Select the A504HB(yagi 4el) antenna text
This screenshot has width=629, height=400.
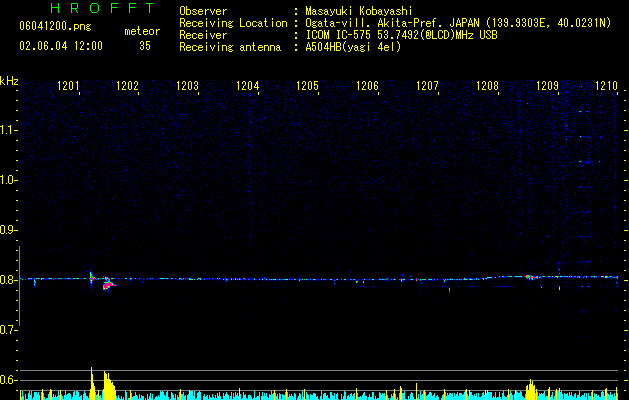tap(353, 47)
